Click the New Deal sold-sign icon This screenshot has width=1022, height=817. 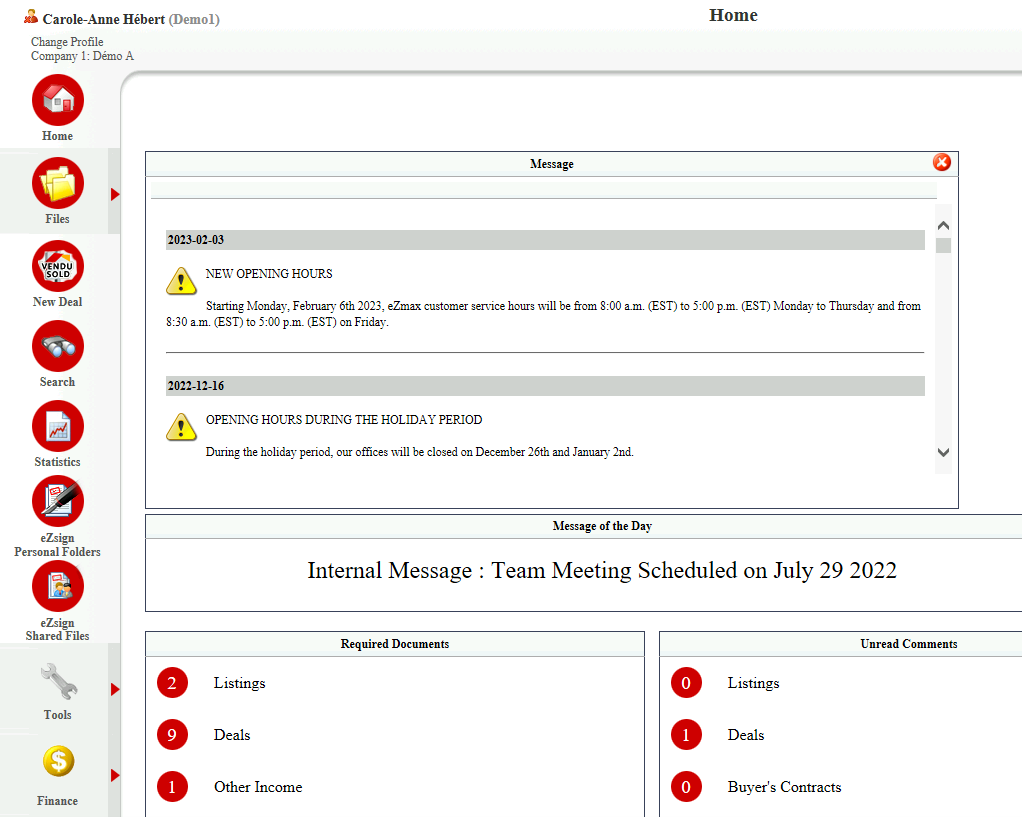[x=58, y=266]
